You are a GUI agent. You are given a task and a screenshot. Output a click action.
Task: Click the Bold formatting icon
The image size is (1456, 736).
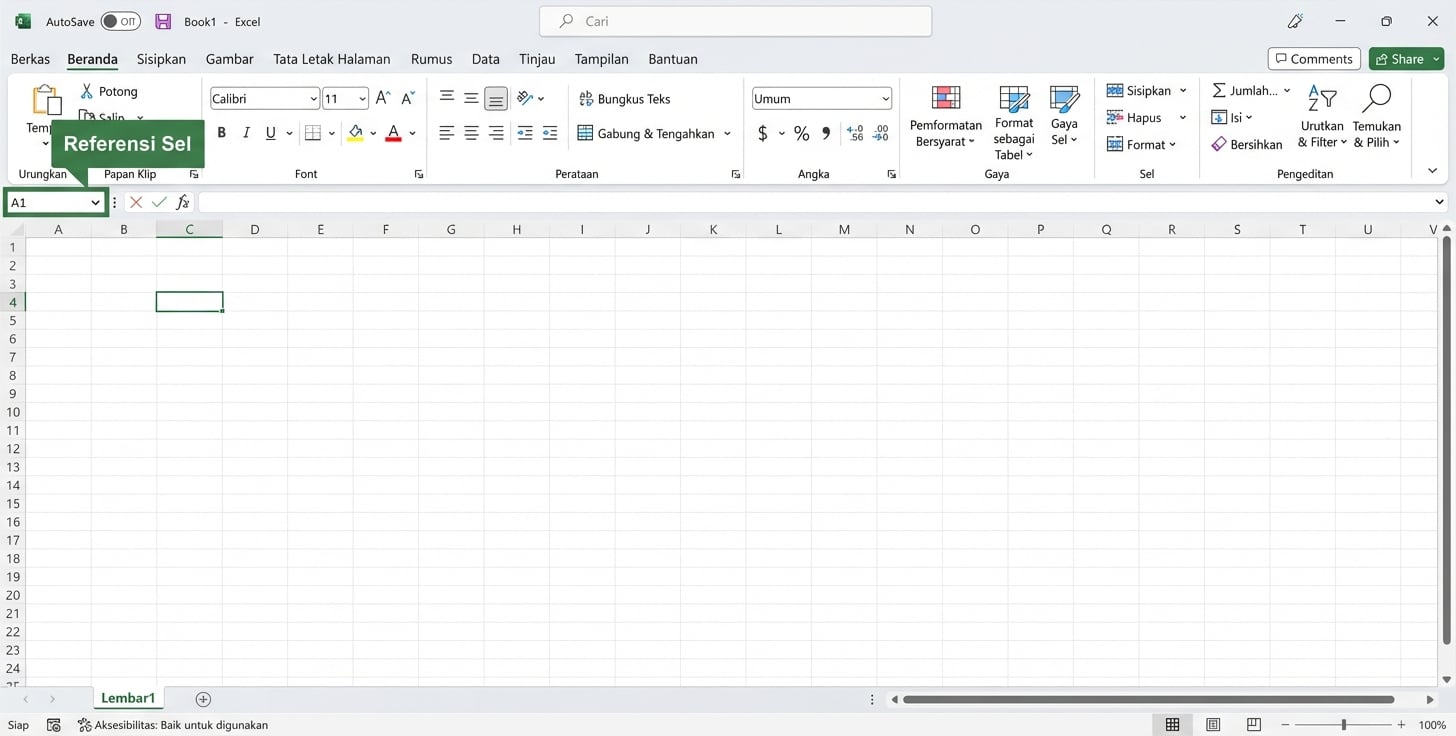coord(221,133)
